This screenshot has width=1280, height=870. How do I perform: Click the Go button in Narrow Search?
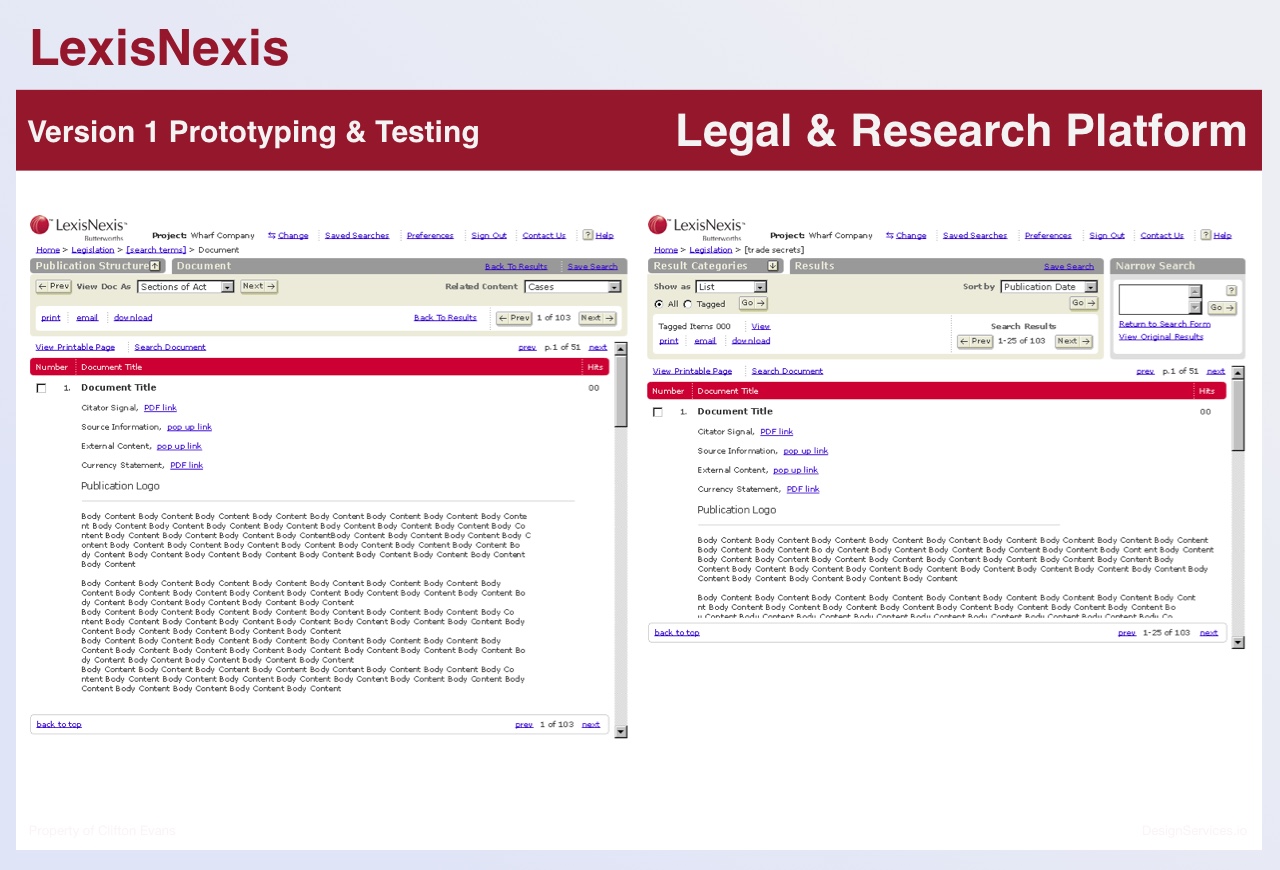click(x=1221, y=308)
